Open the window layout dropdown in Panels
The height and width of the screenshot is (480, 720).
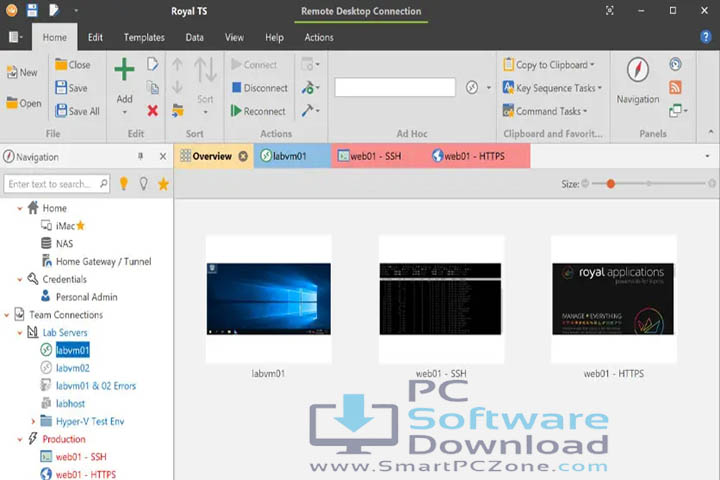[x=678, y=111]
